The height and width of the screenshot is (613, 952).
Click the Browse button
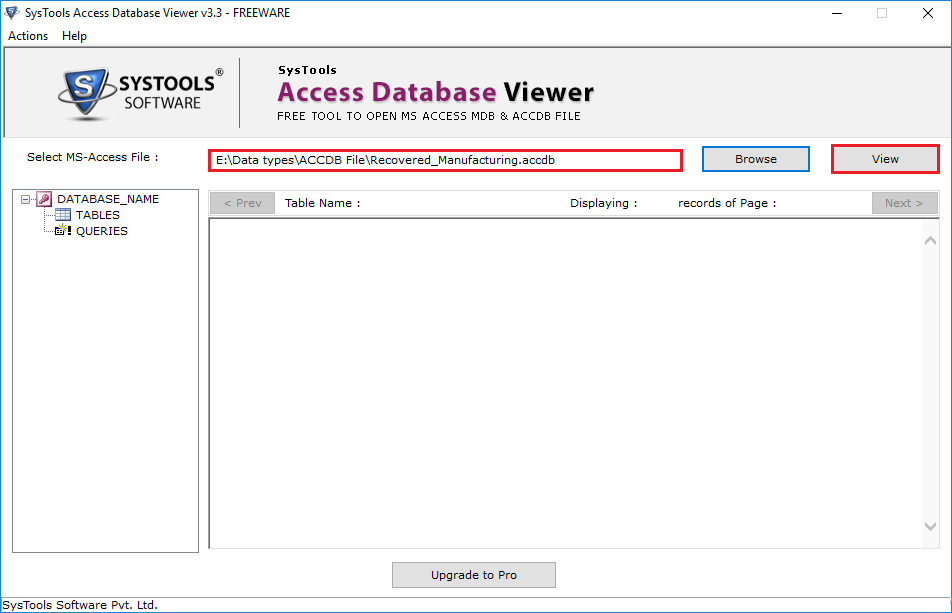755,159
